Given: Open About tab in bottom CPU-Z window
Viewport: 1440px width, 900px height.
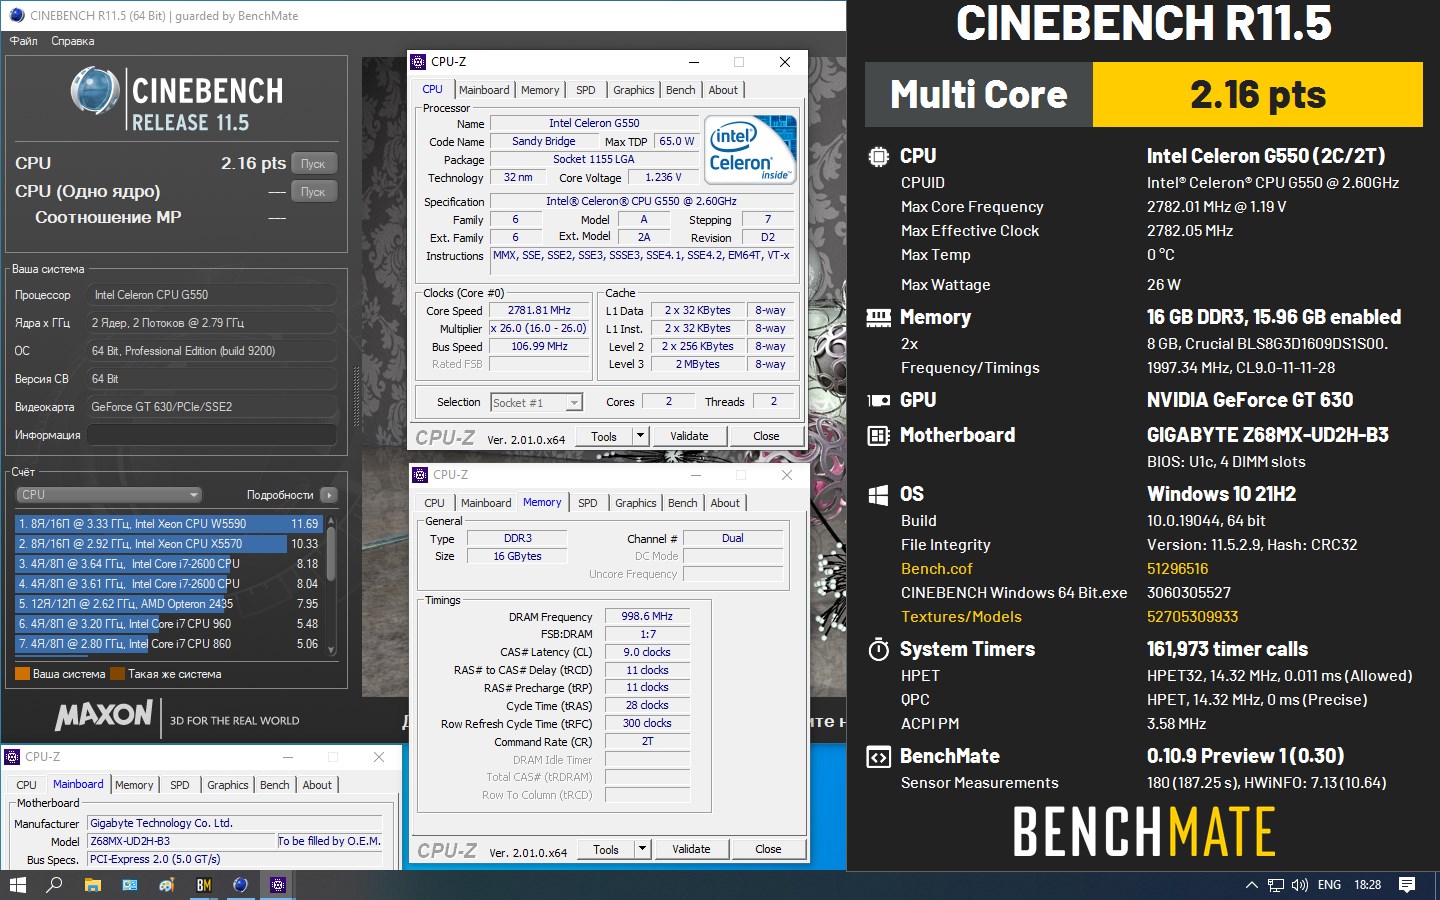Looking at the screenshot, I should click(317, 785).
